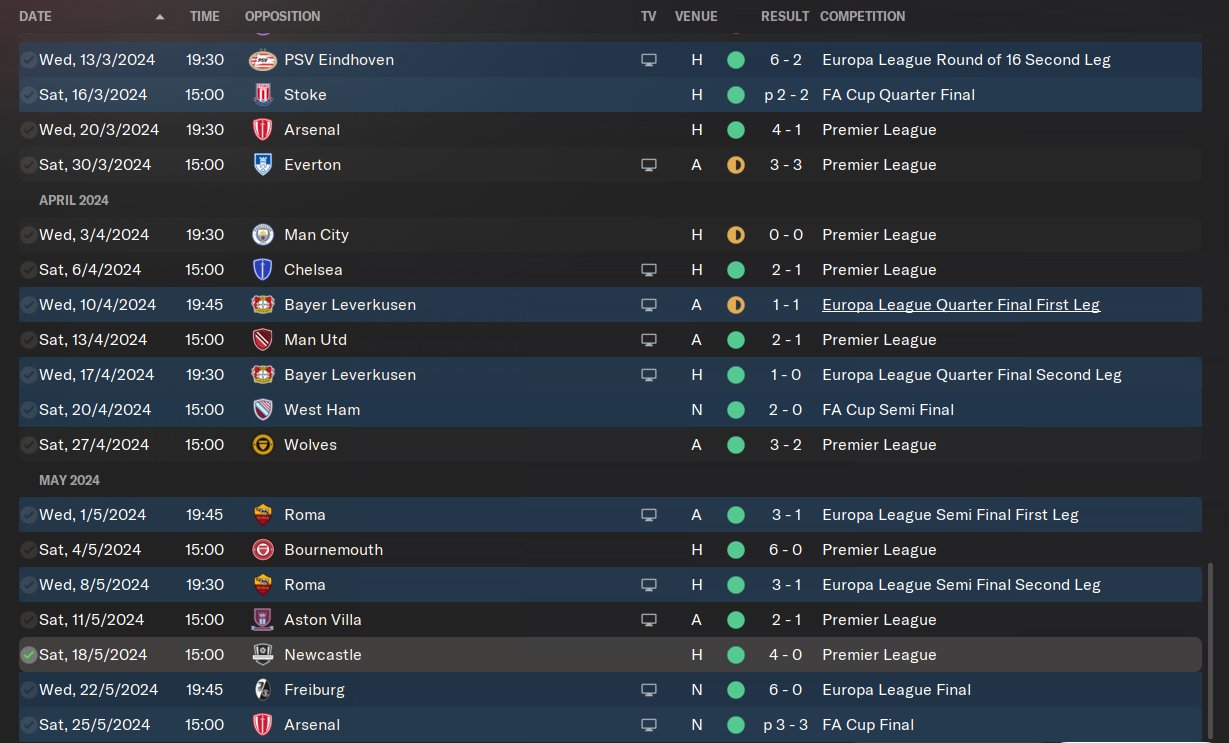Open the Bournemouth team name link
Screen dimensions: 1229x743
[x=333, y=550]
